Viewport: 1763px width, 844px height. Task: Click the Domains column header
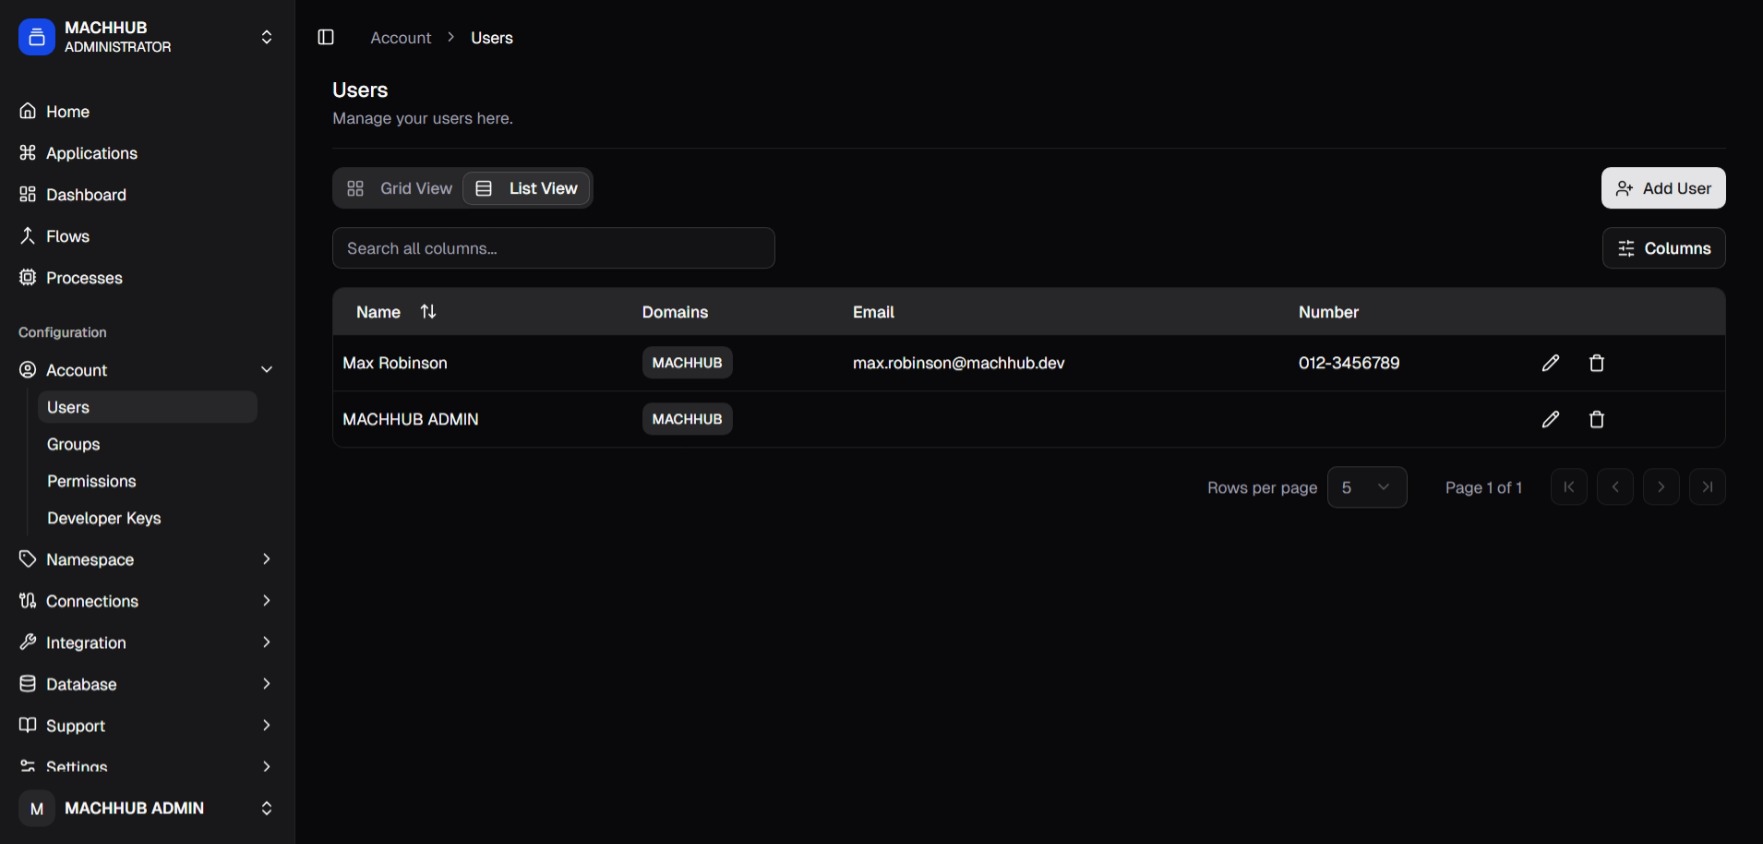675,312
